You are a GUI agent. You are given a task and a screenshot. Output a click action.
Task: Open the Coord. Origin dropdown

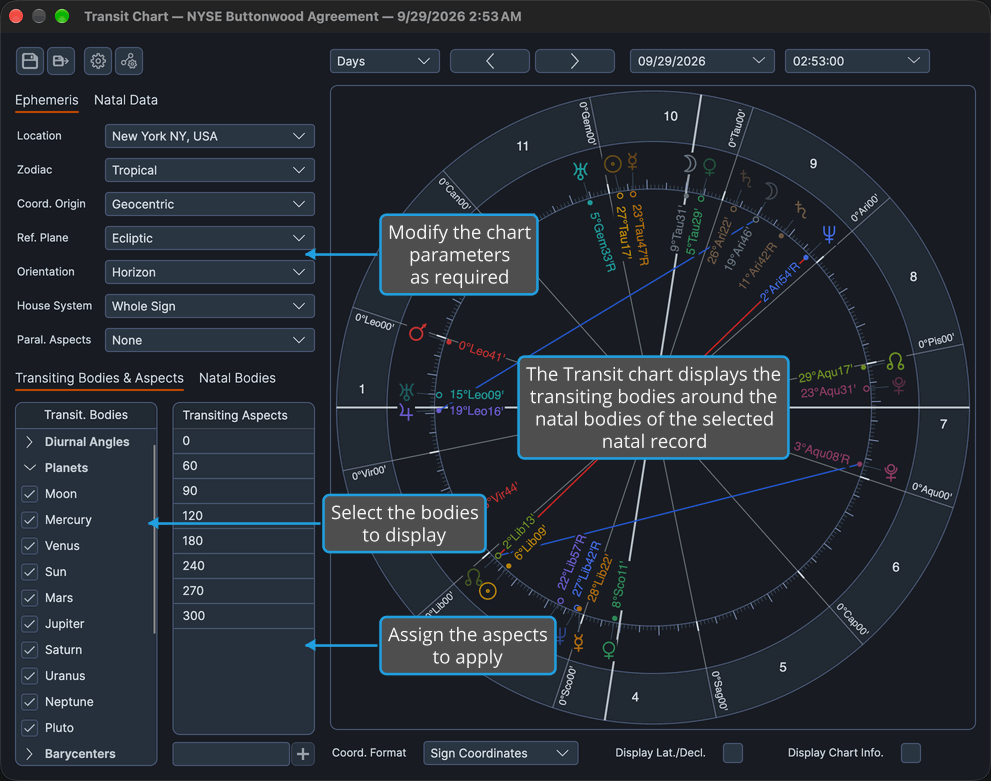210,204
